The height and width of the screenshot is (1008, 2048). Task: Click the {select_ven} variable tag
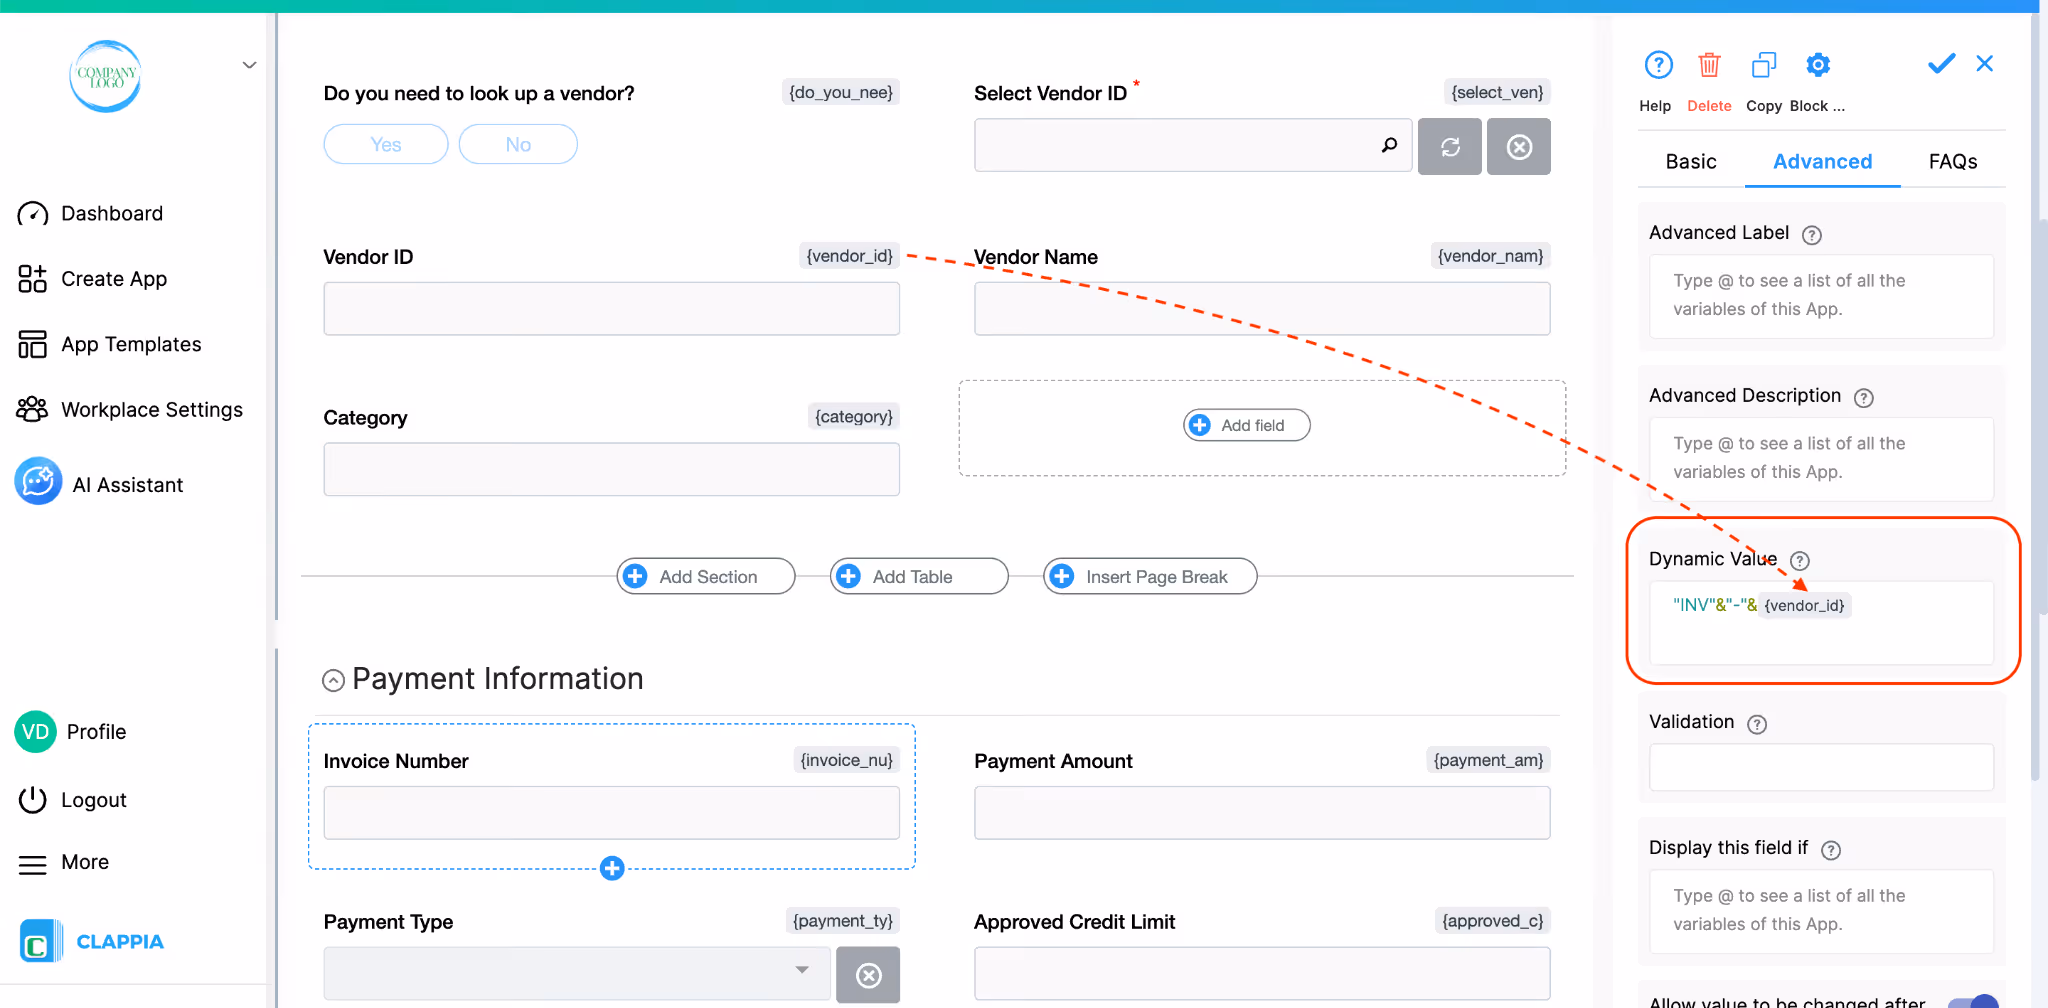[x=1497, y=92]
